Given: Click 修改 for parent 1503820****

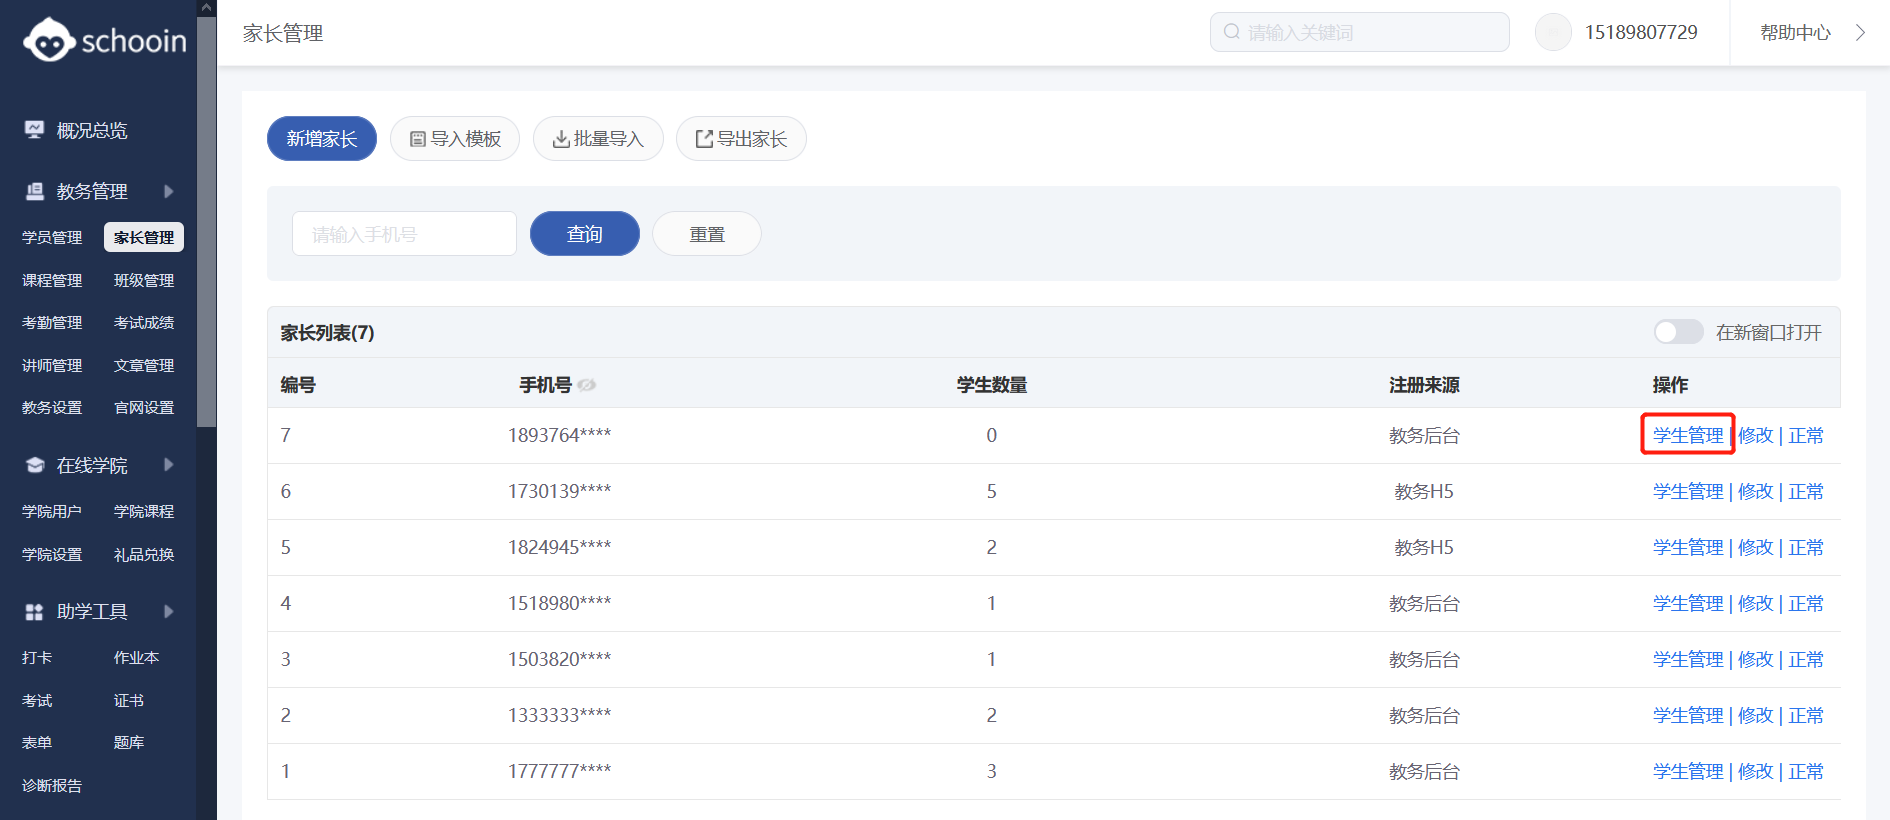Looking at the screenshot, I should pos(1755,659).
